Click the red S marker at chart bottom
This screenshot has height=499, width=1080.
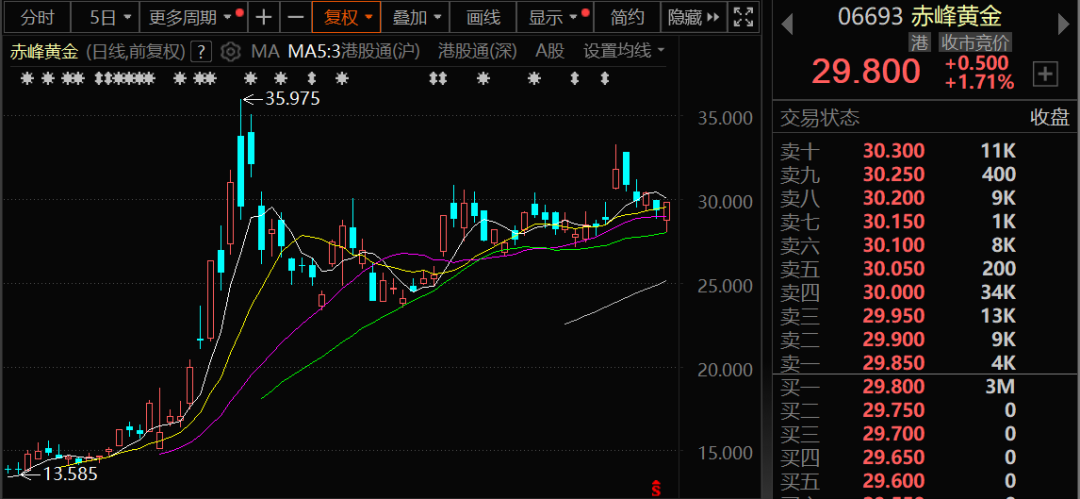tap(656, 488)
